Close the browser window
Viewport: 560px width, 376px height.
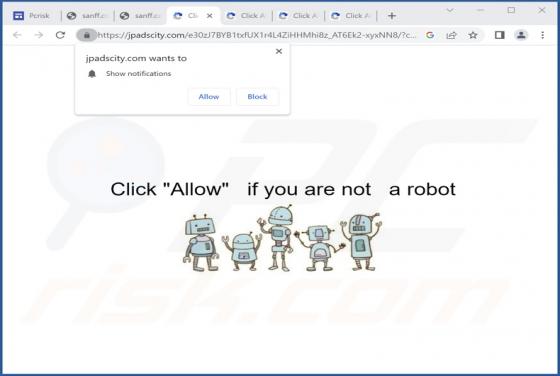(x=542, y=10)
